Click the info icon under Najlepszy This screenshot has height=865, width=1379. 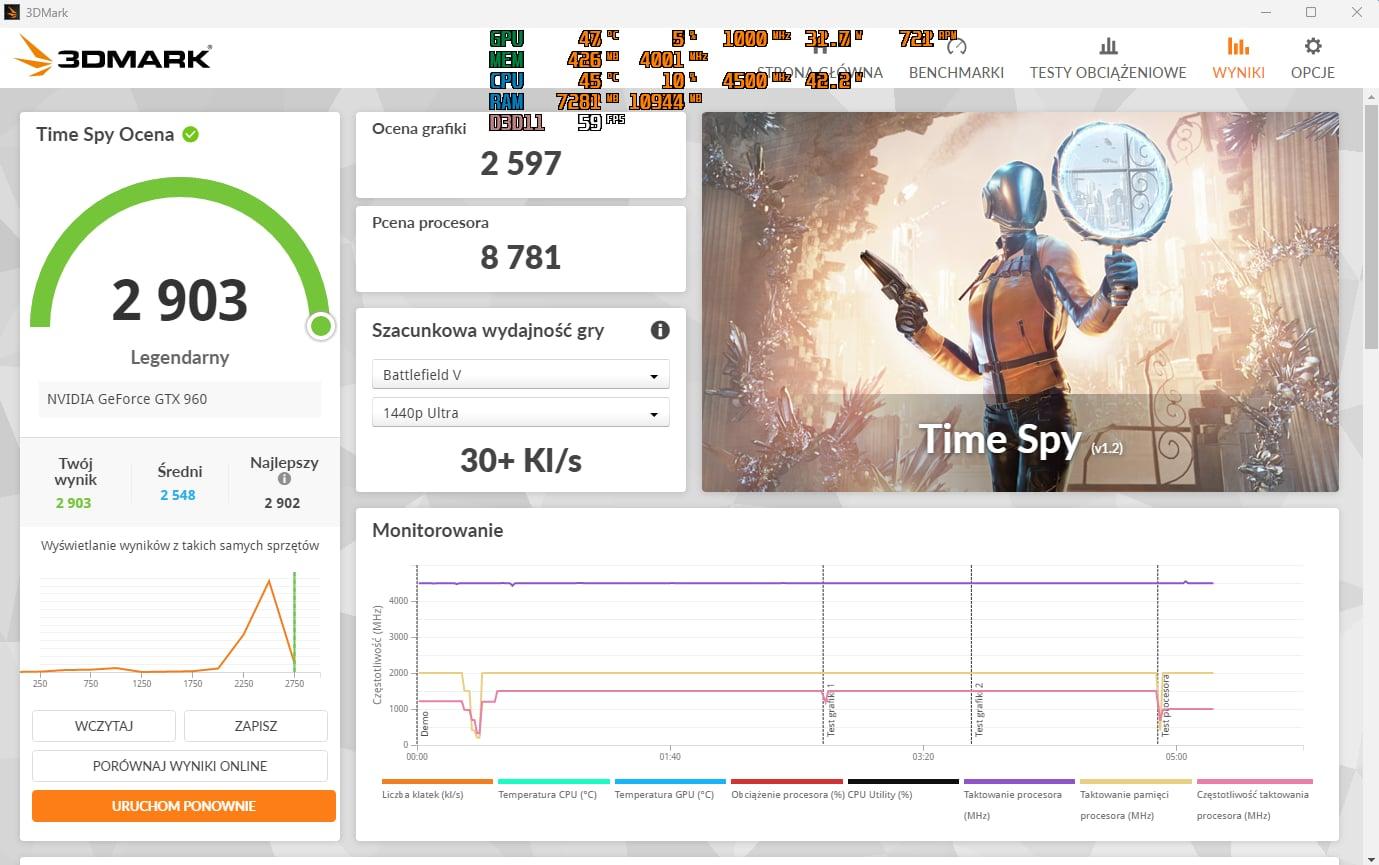284,479
